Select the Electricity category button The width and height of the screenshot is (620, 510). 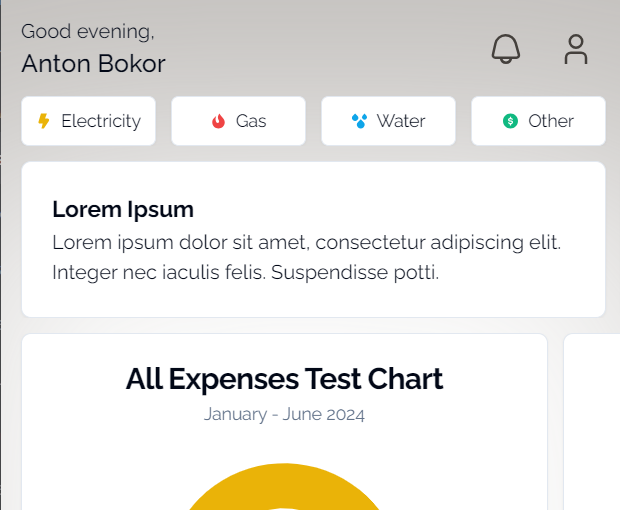89,121
